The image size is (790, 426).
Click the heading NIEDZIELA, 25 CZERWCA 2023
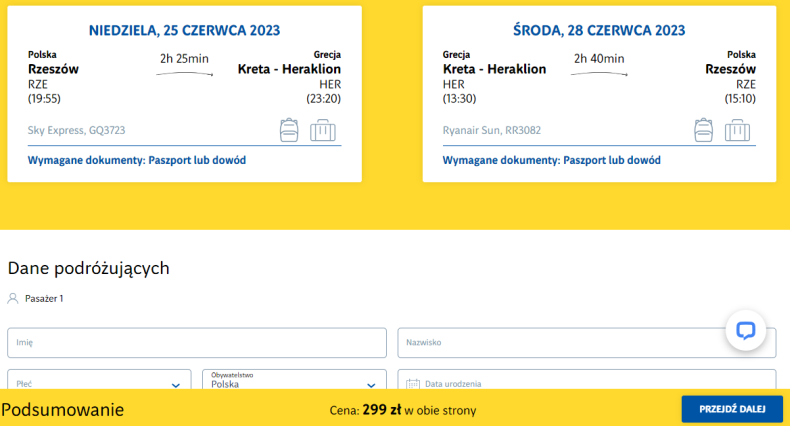pyautogui.click(x=184, y=30)
